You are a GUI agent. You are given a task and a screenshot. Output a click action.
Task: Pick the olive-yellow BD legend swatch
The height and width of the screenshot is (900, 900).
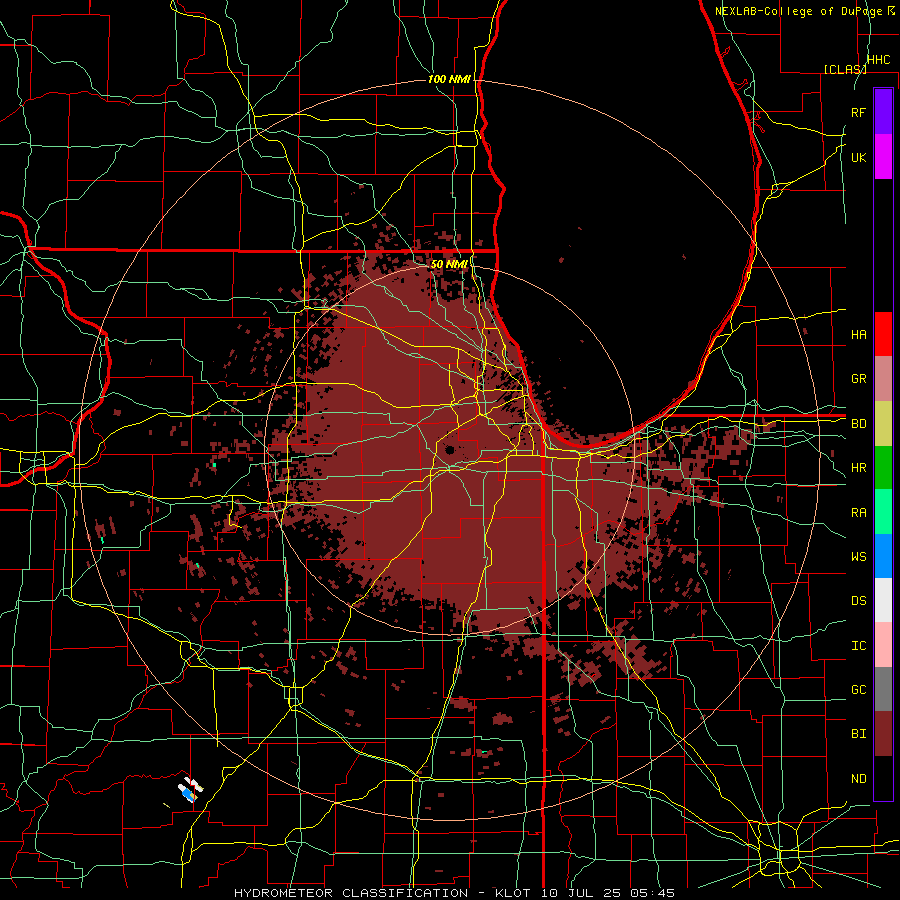883,424
